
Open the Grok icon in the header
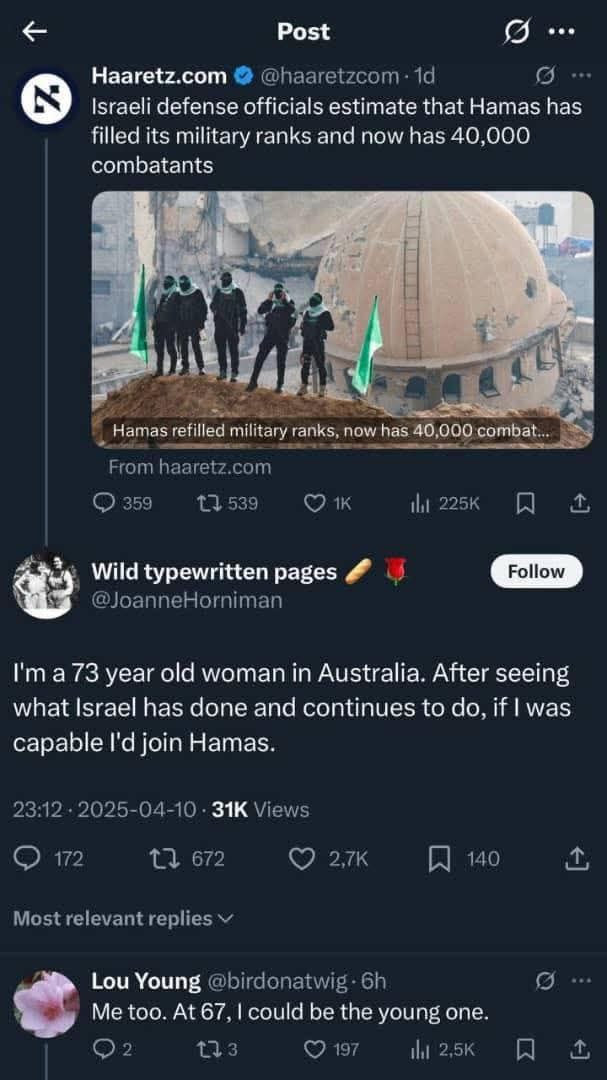[517, 32]
